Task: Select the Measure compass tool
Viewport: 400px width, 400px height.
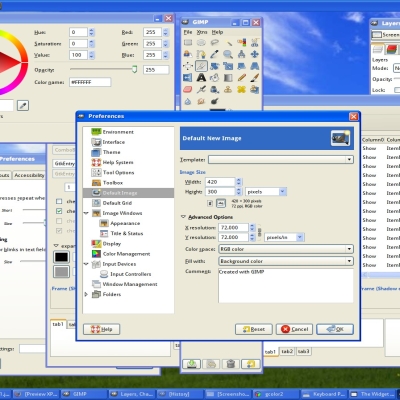Action: point(241,54)
